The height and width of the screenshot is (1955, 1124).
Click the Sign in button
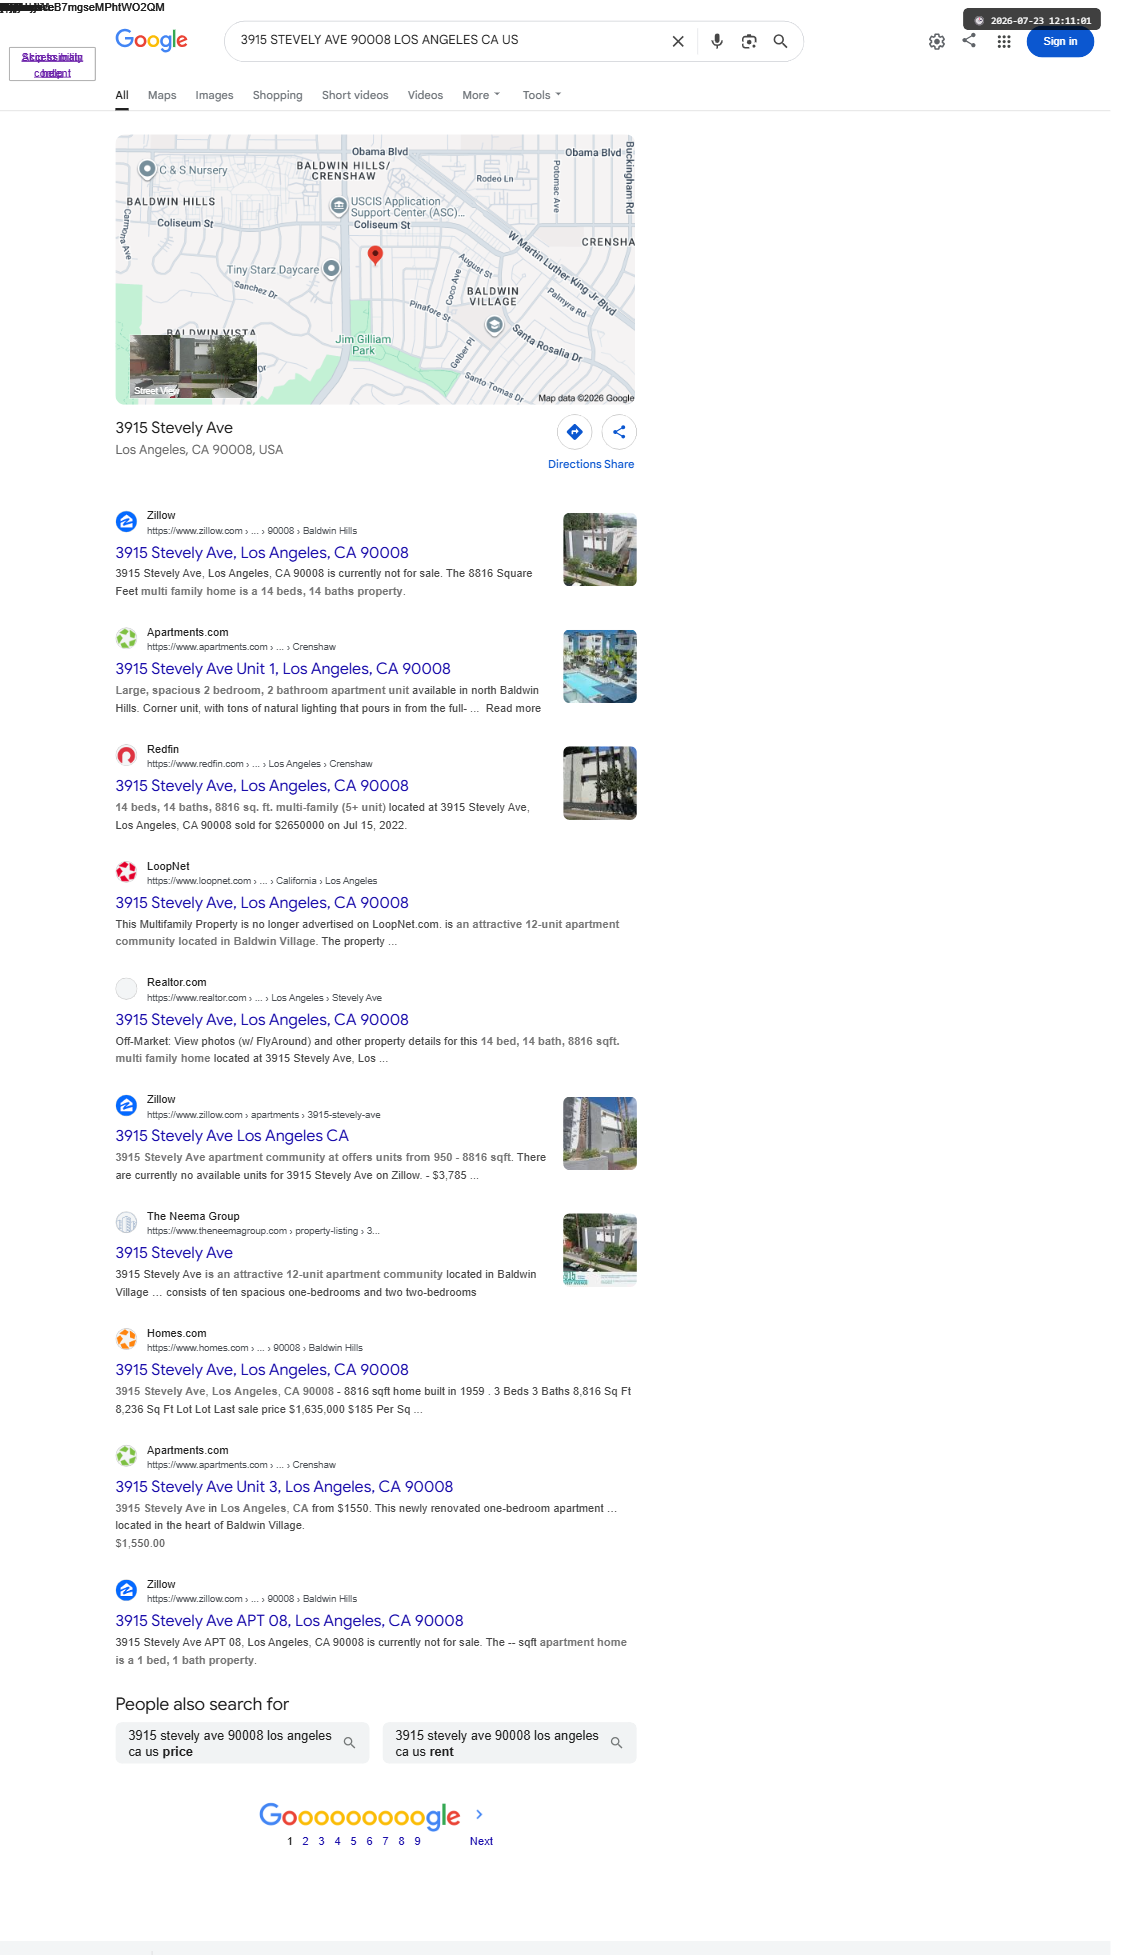pos(1060,41)
